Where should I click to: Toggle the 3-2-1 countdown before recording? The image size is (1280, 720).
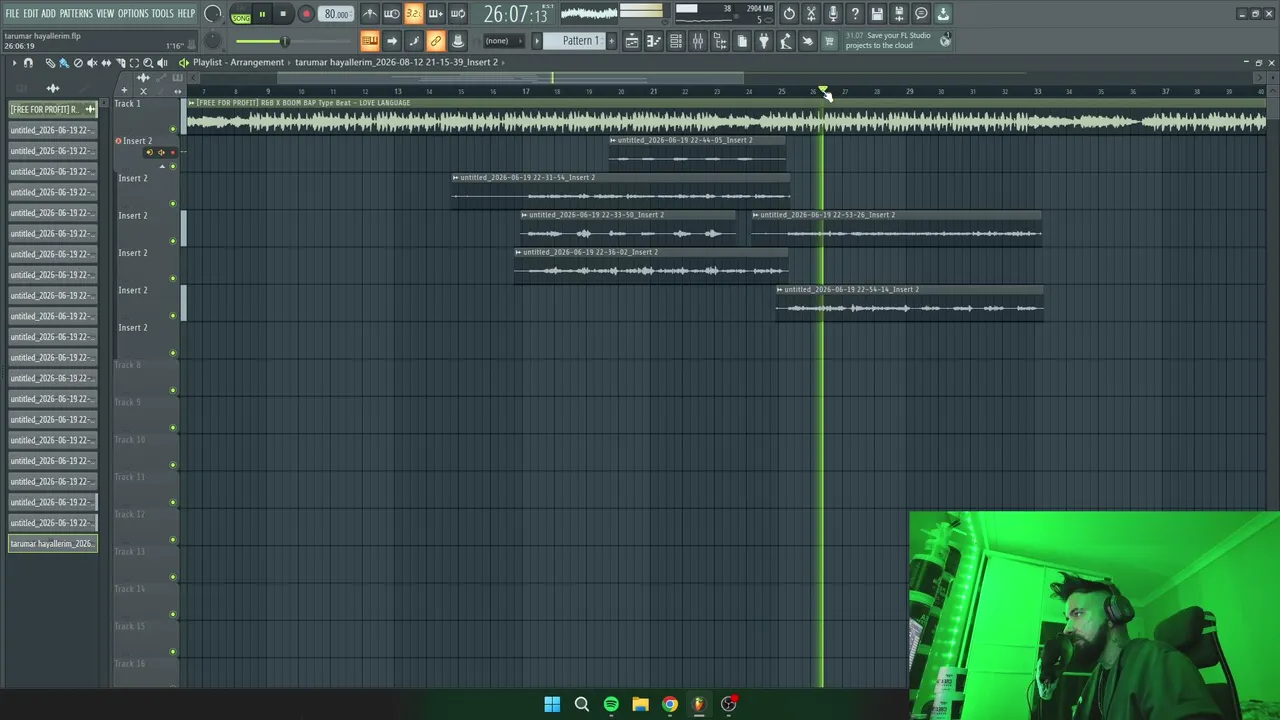(x=414, y=14)
